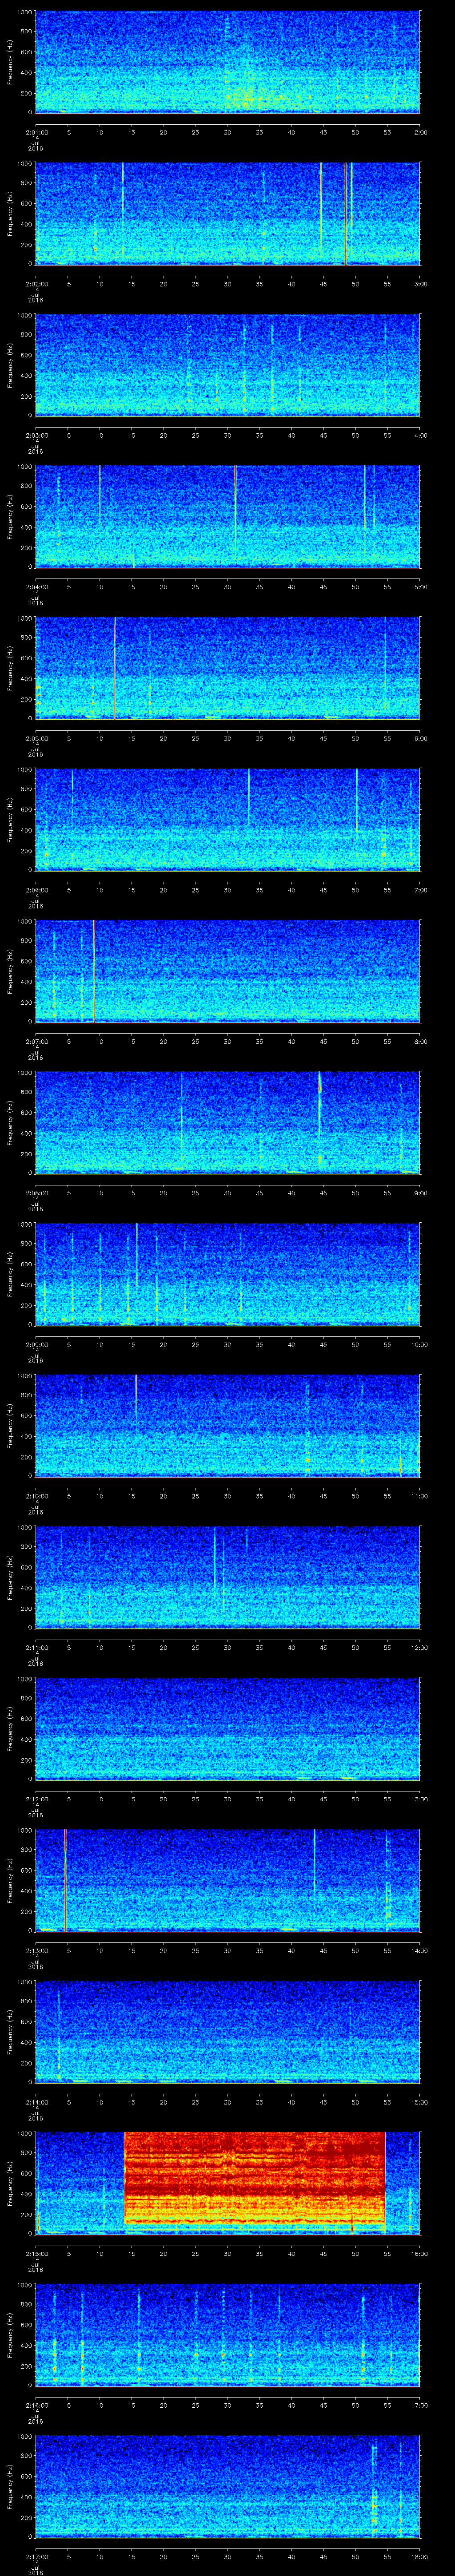
Task: Select the red saturated burst in the 2:15:00 spectrogram
Action: tap(254, 2182)
